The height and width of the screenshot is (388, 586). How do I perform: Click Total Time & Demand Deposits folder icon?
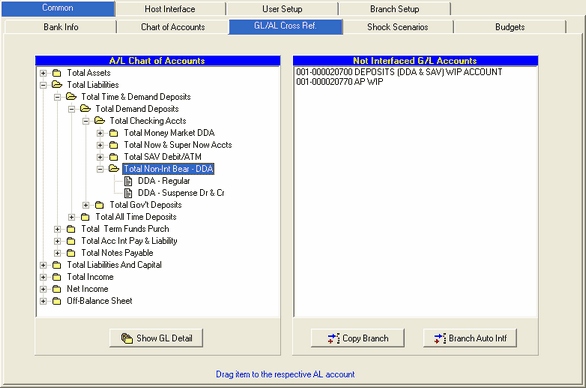coord(71,96)
